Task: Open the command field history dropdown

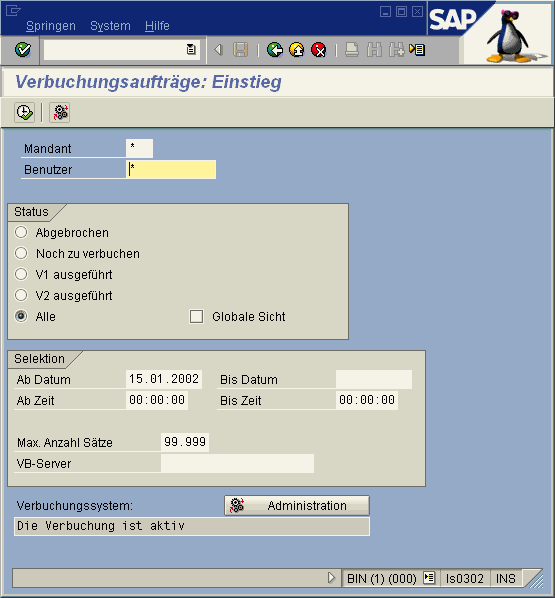Action: pyautogui.click(x=191, y=49)
